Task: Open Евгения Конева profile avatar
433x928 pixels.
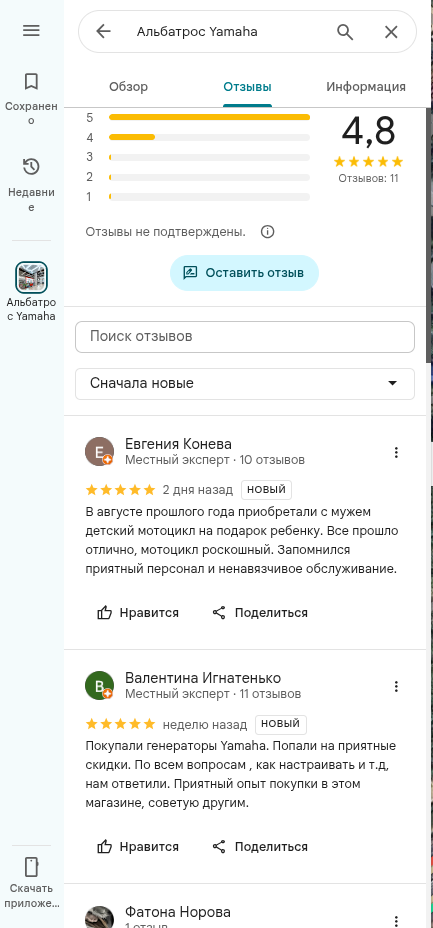Action: [x=99, y=452]
